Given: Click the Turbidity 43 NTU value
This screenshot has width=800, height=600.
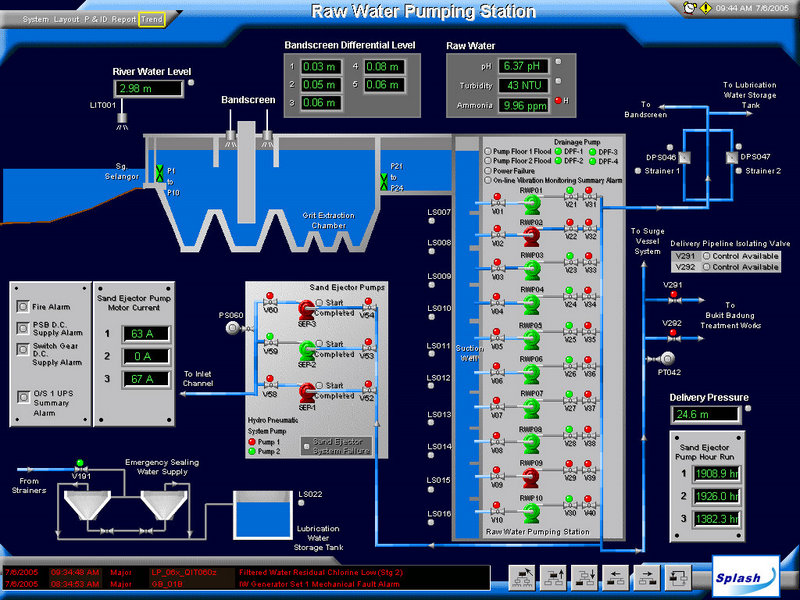Looking at the screenshot, I should 523,86.
